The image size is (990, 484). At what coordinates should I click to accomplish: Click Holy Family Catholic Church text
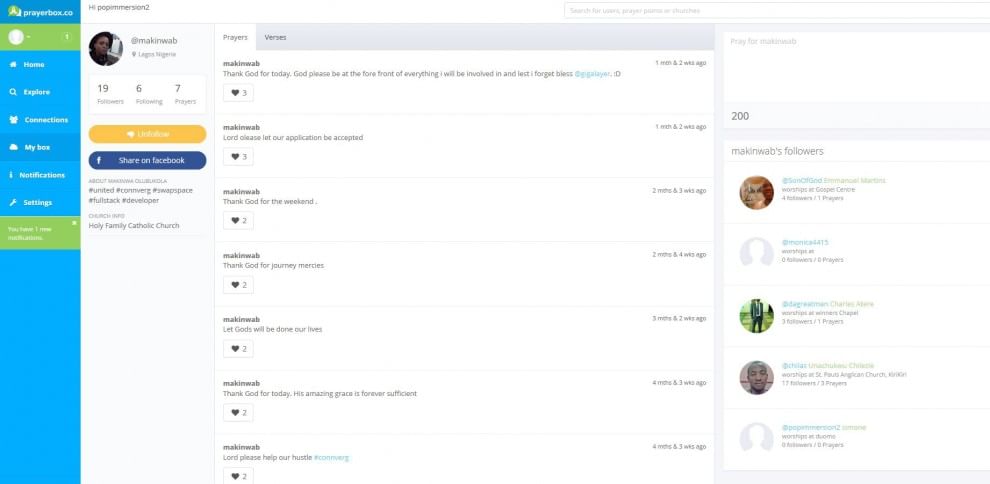134,225
